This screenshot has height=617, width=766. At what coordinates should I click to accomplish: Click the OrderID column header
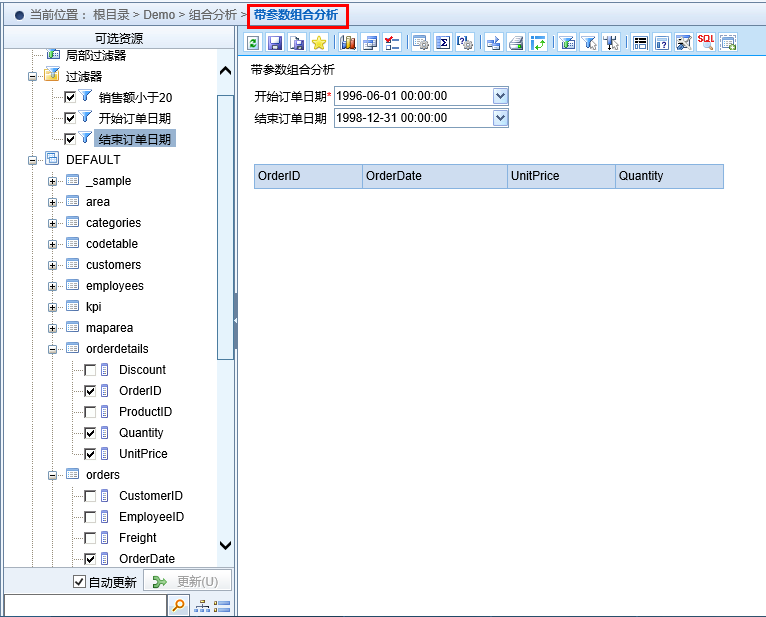[x=308, y=176]
